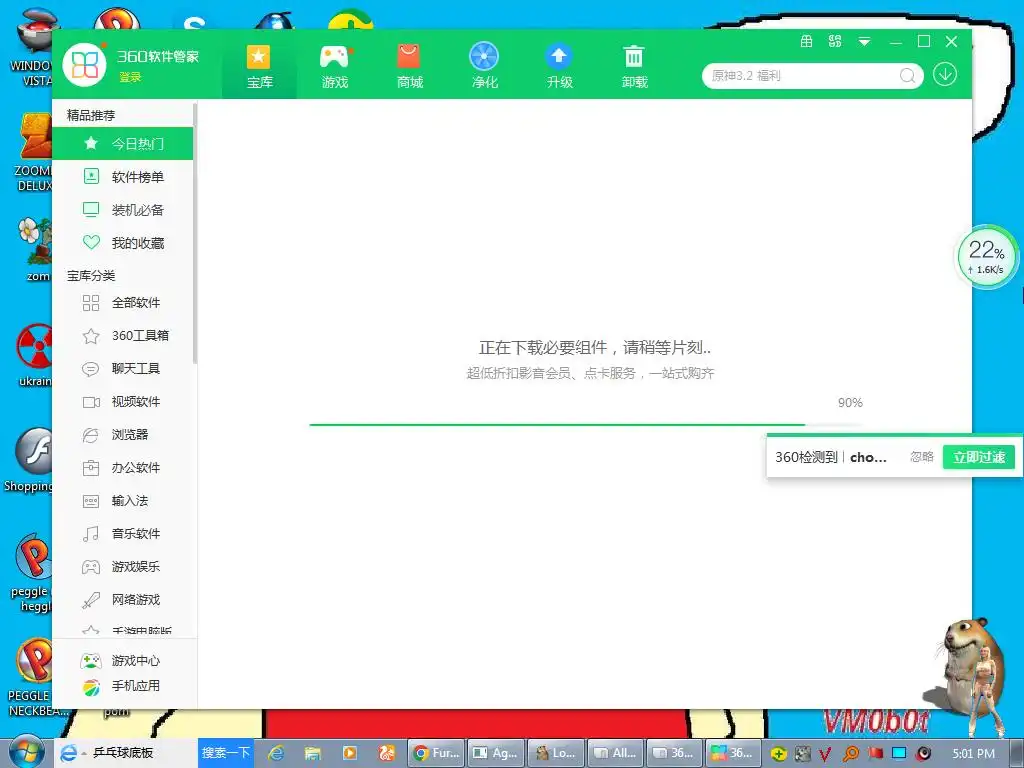Open 手机应用 at sidebar bottom
The height and width of the screenshot is (768, 1024).
click(120, 686)
